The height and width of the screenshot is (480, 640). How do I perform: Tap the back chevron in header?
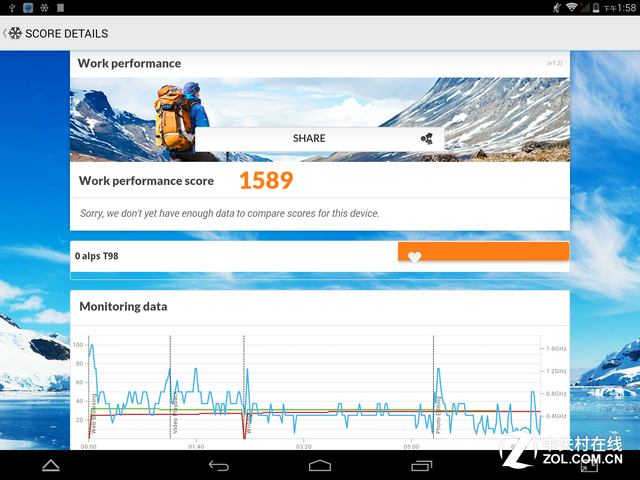4,33
